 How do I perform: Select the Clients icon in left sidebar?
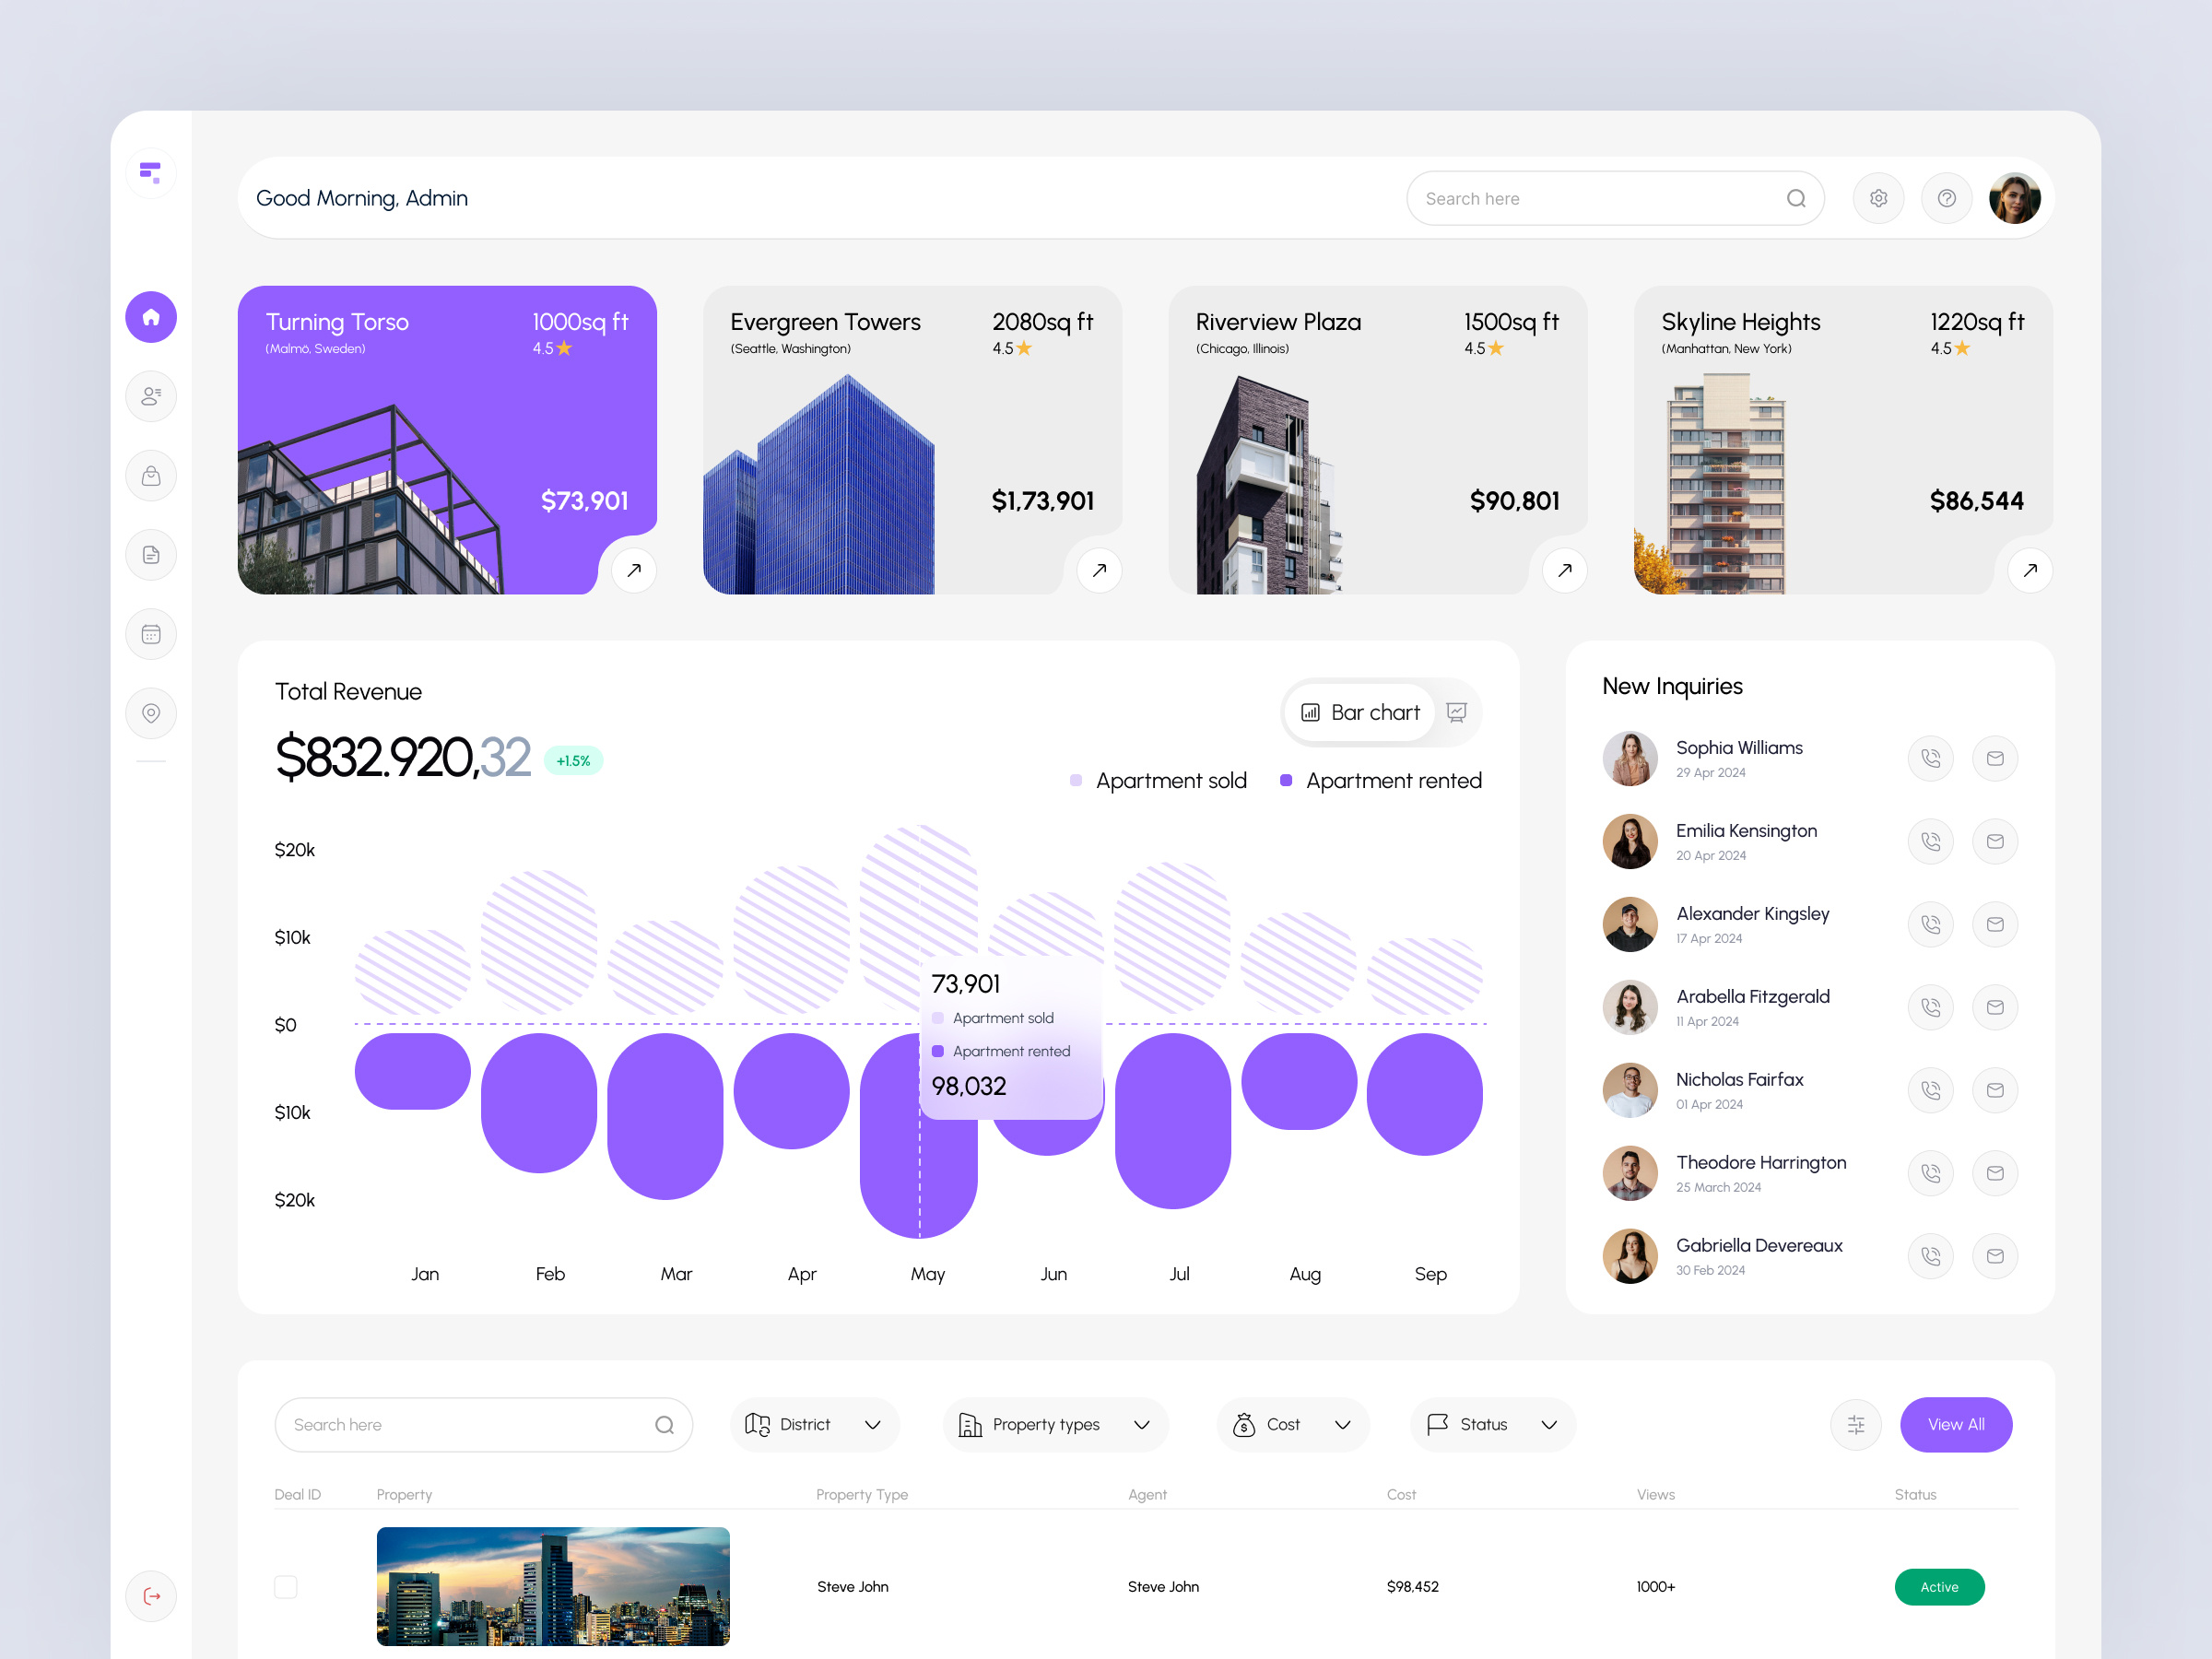click(150, 396)
